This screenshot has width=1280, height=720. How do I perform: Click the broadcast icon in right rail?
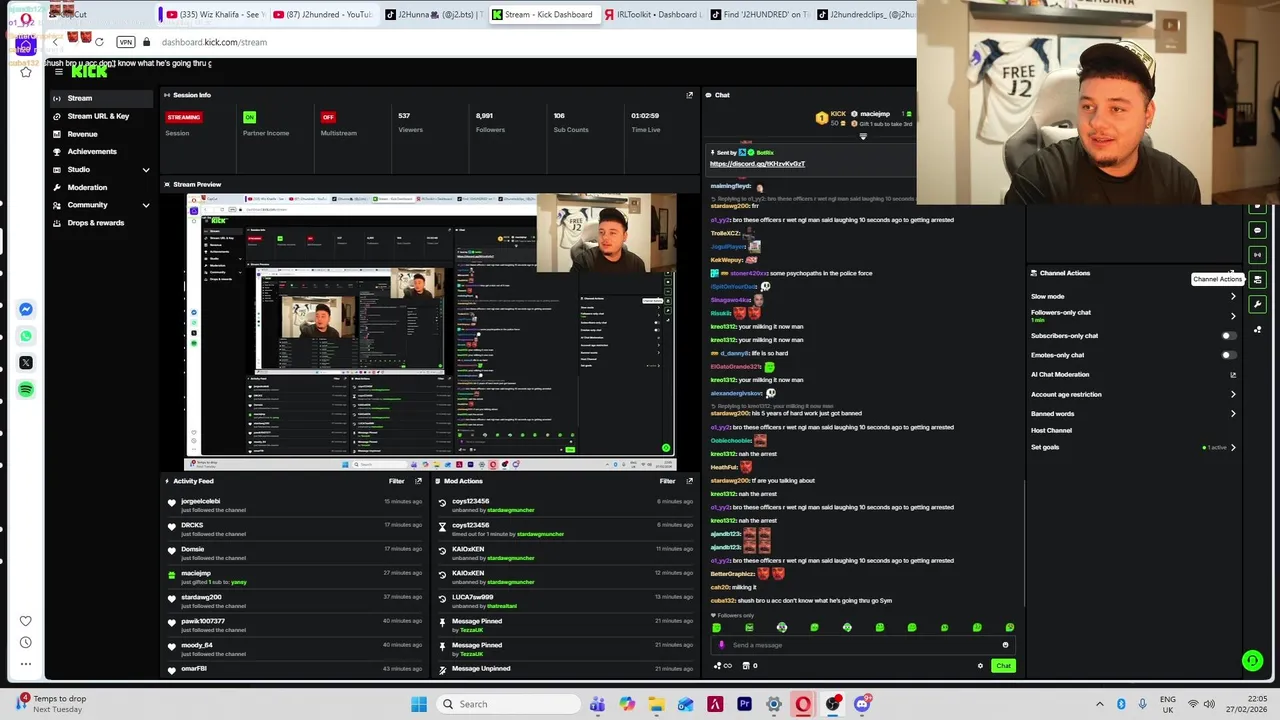coord(1257,255)
